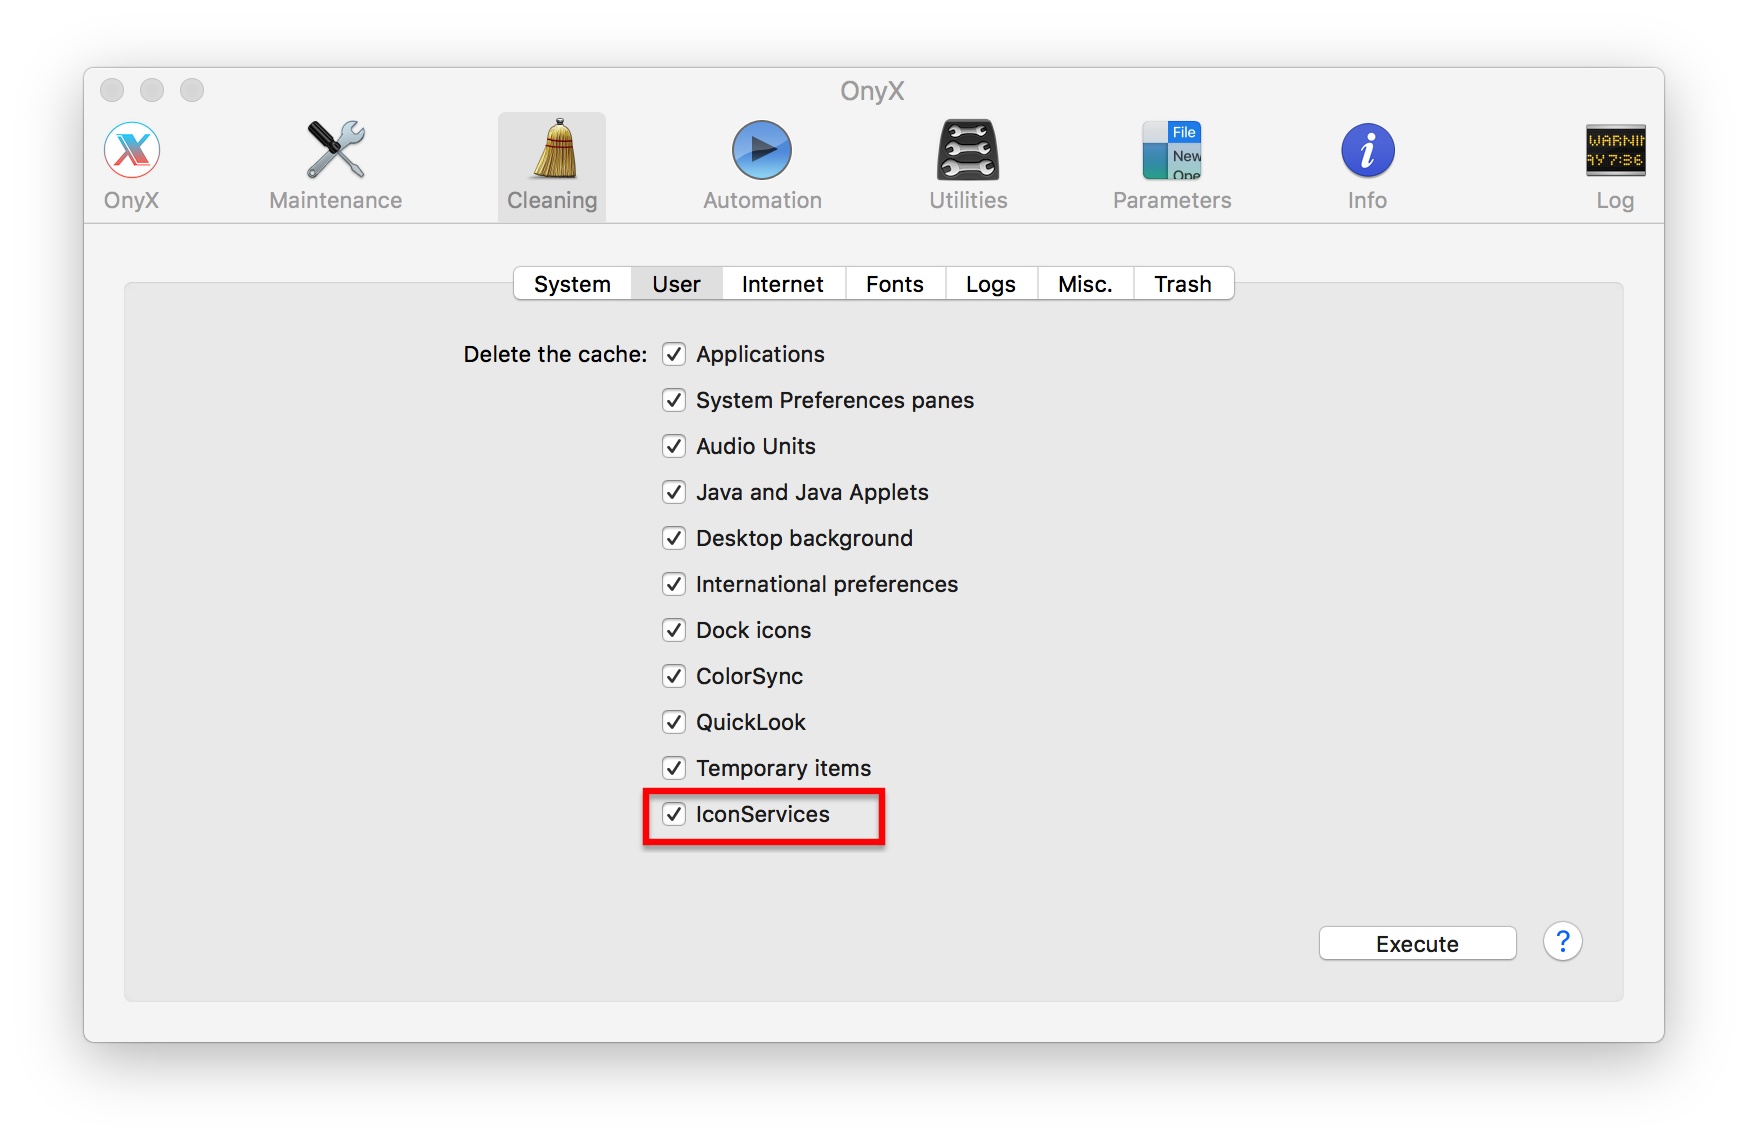Uncheck the Applications cache checkbox
This screenshot has height=1142, width=1748.
674,354
